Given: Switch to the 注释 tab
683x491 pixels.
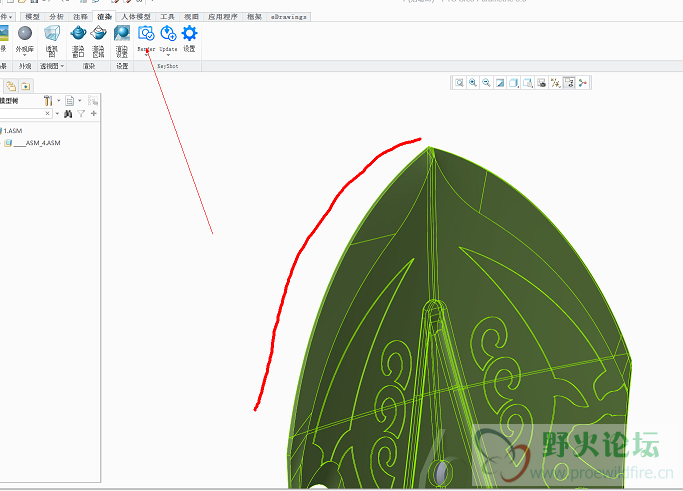Looking at the screenshot, I should coord(81,17).
